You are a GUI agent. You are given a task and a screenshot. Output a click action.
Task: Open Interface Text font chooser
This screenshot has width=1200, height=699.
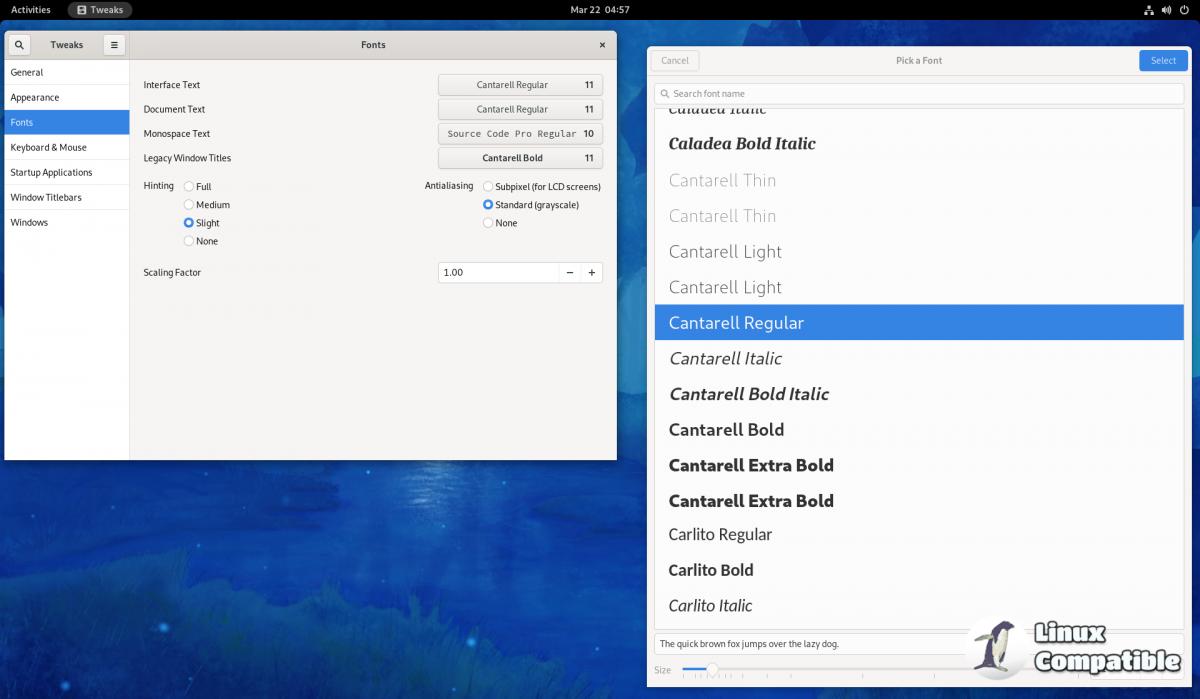click(520, 85)
